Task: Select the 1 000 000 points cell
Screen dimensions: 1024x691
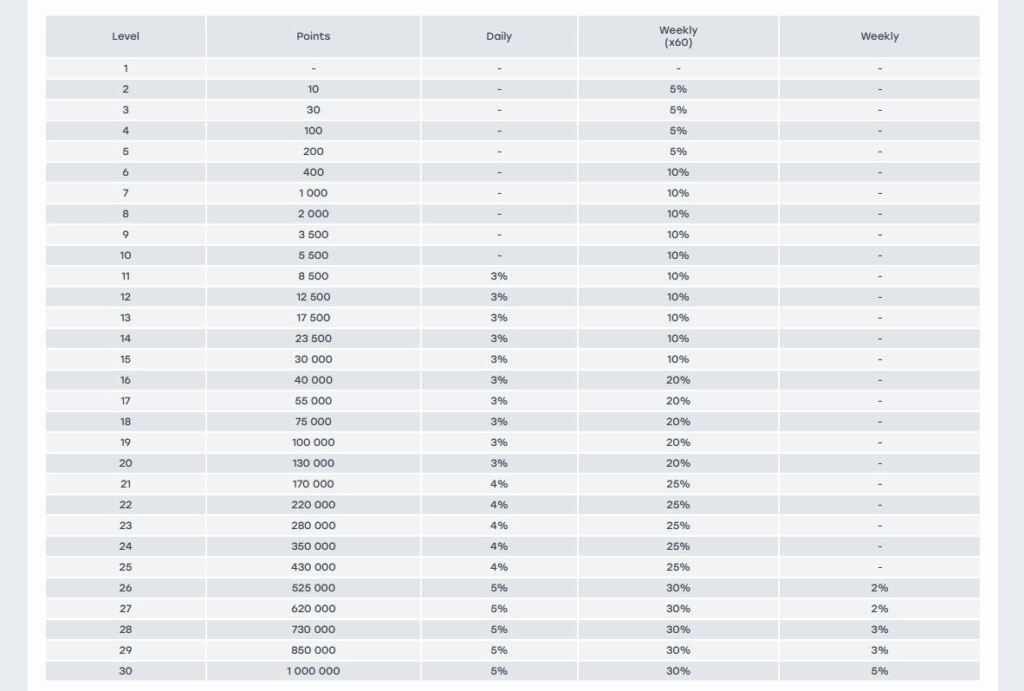Action: (x=313, y=671)
